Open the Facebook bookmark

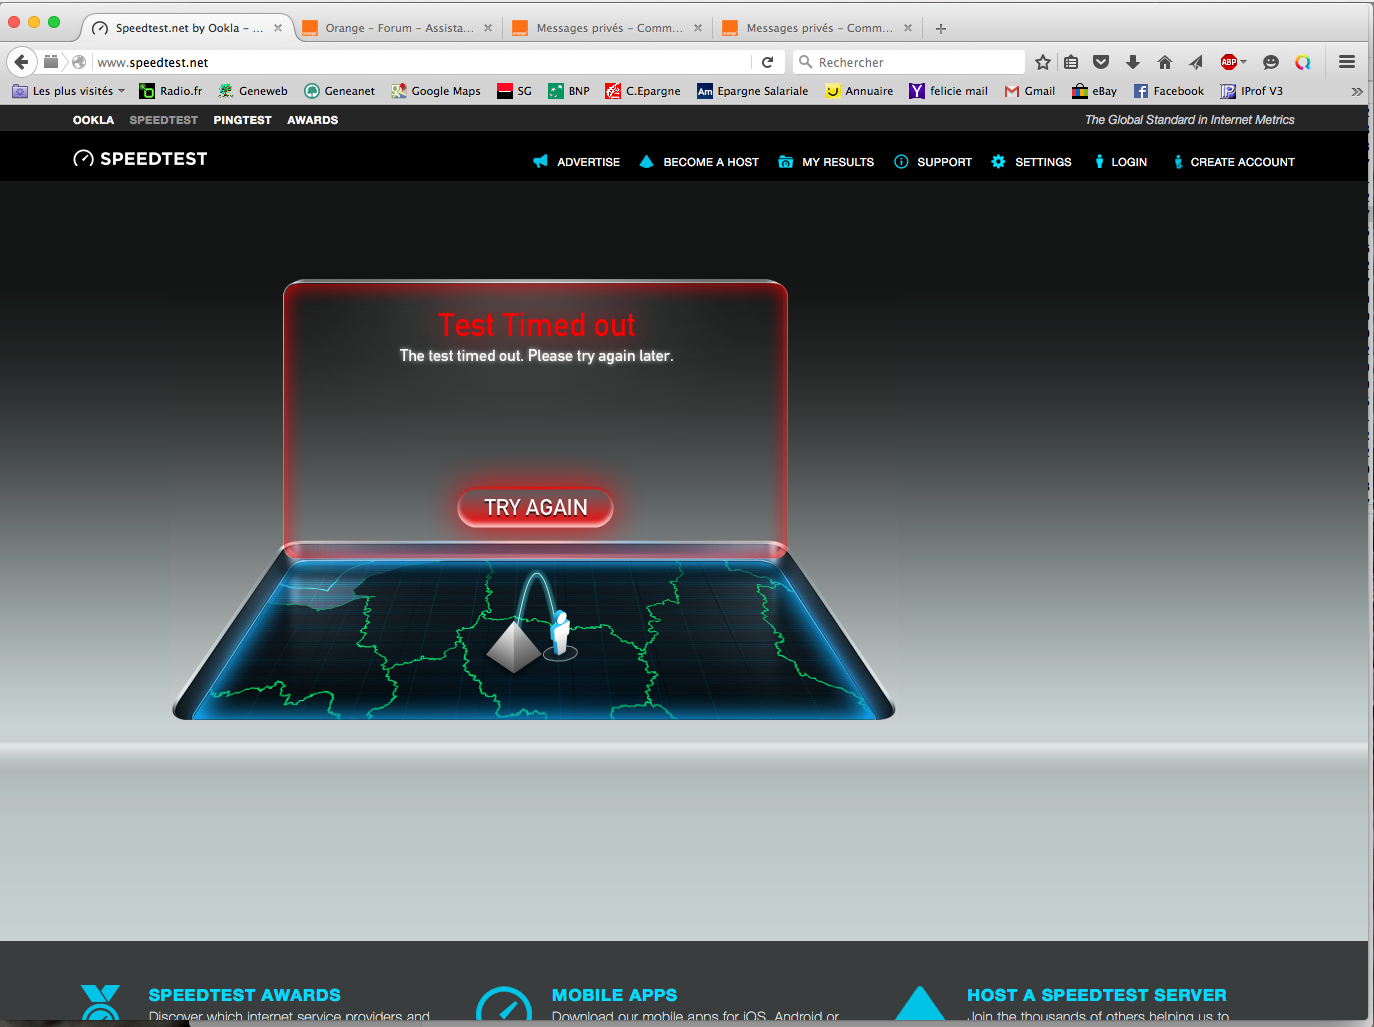click(1169, 91)
